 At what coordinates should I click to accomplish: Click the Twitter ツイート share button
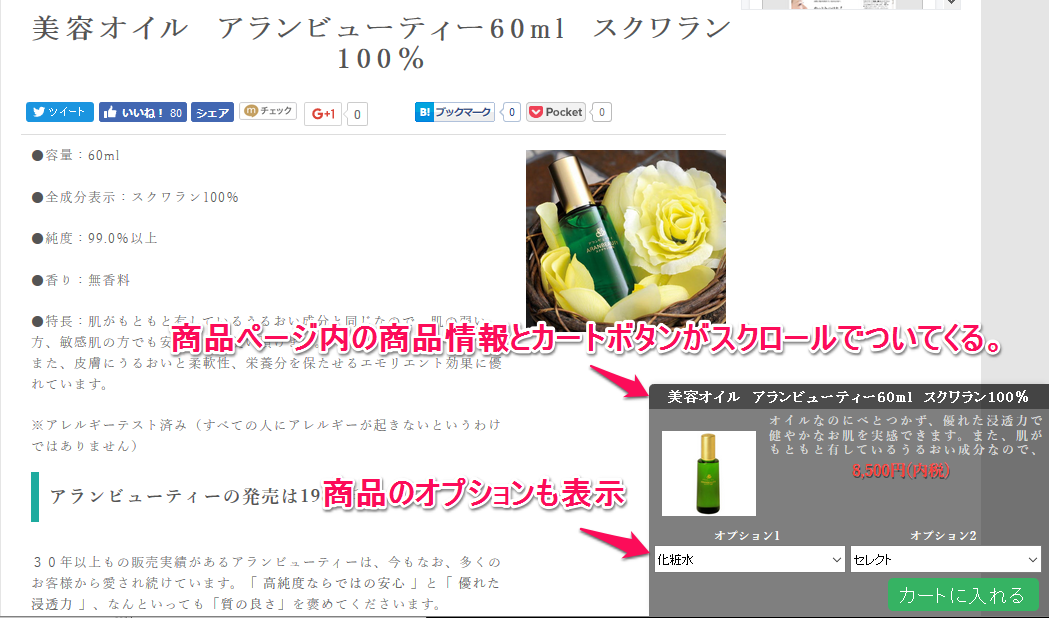tap(60, 112)
